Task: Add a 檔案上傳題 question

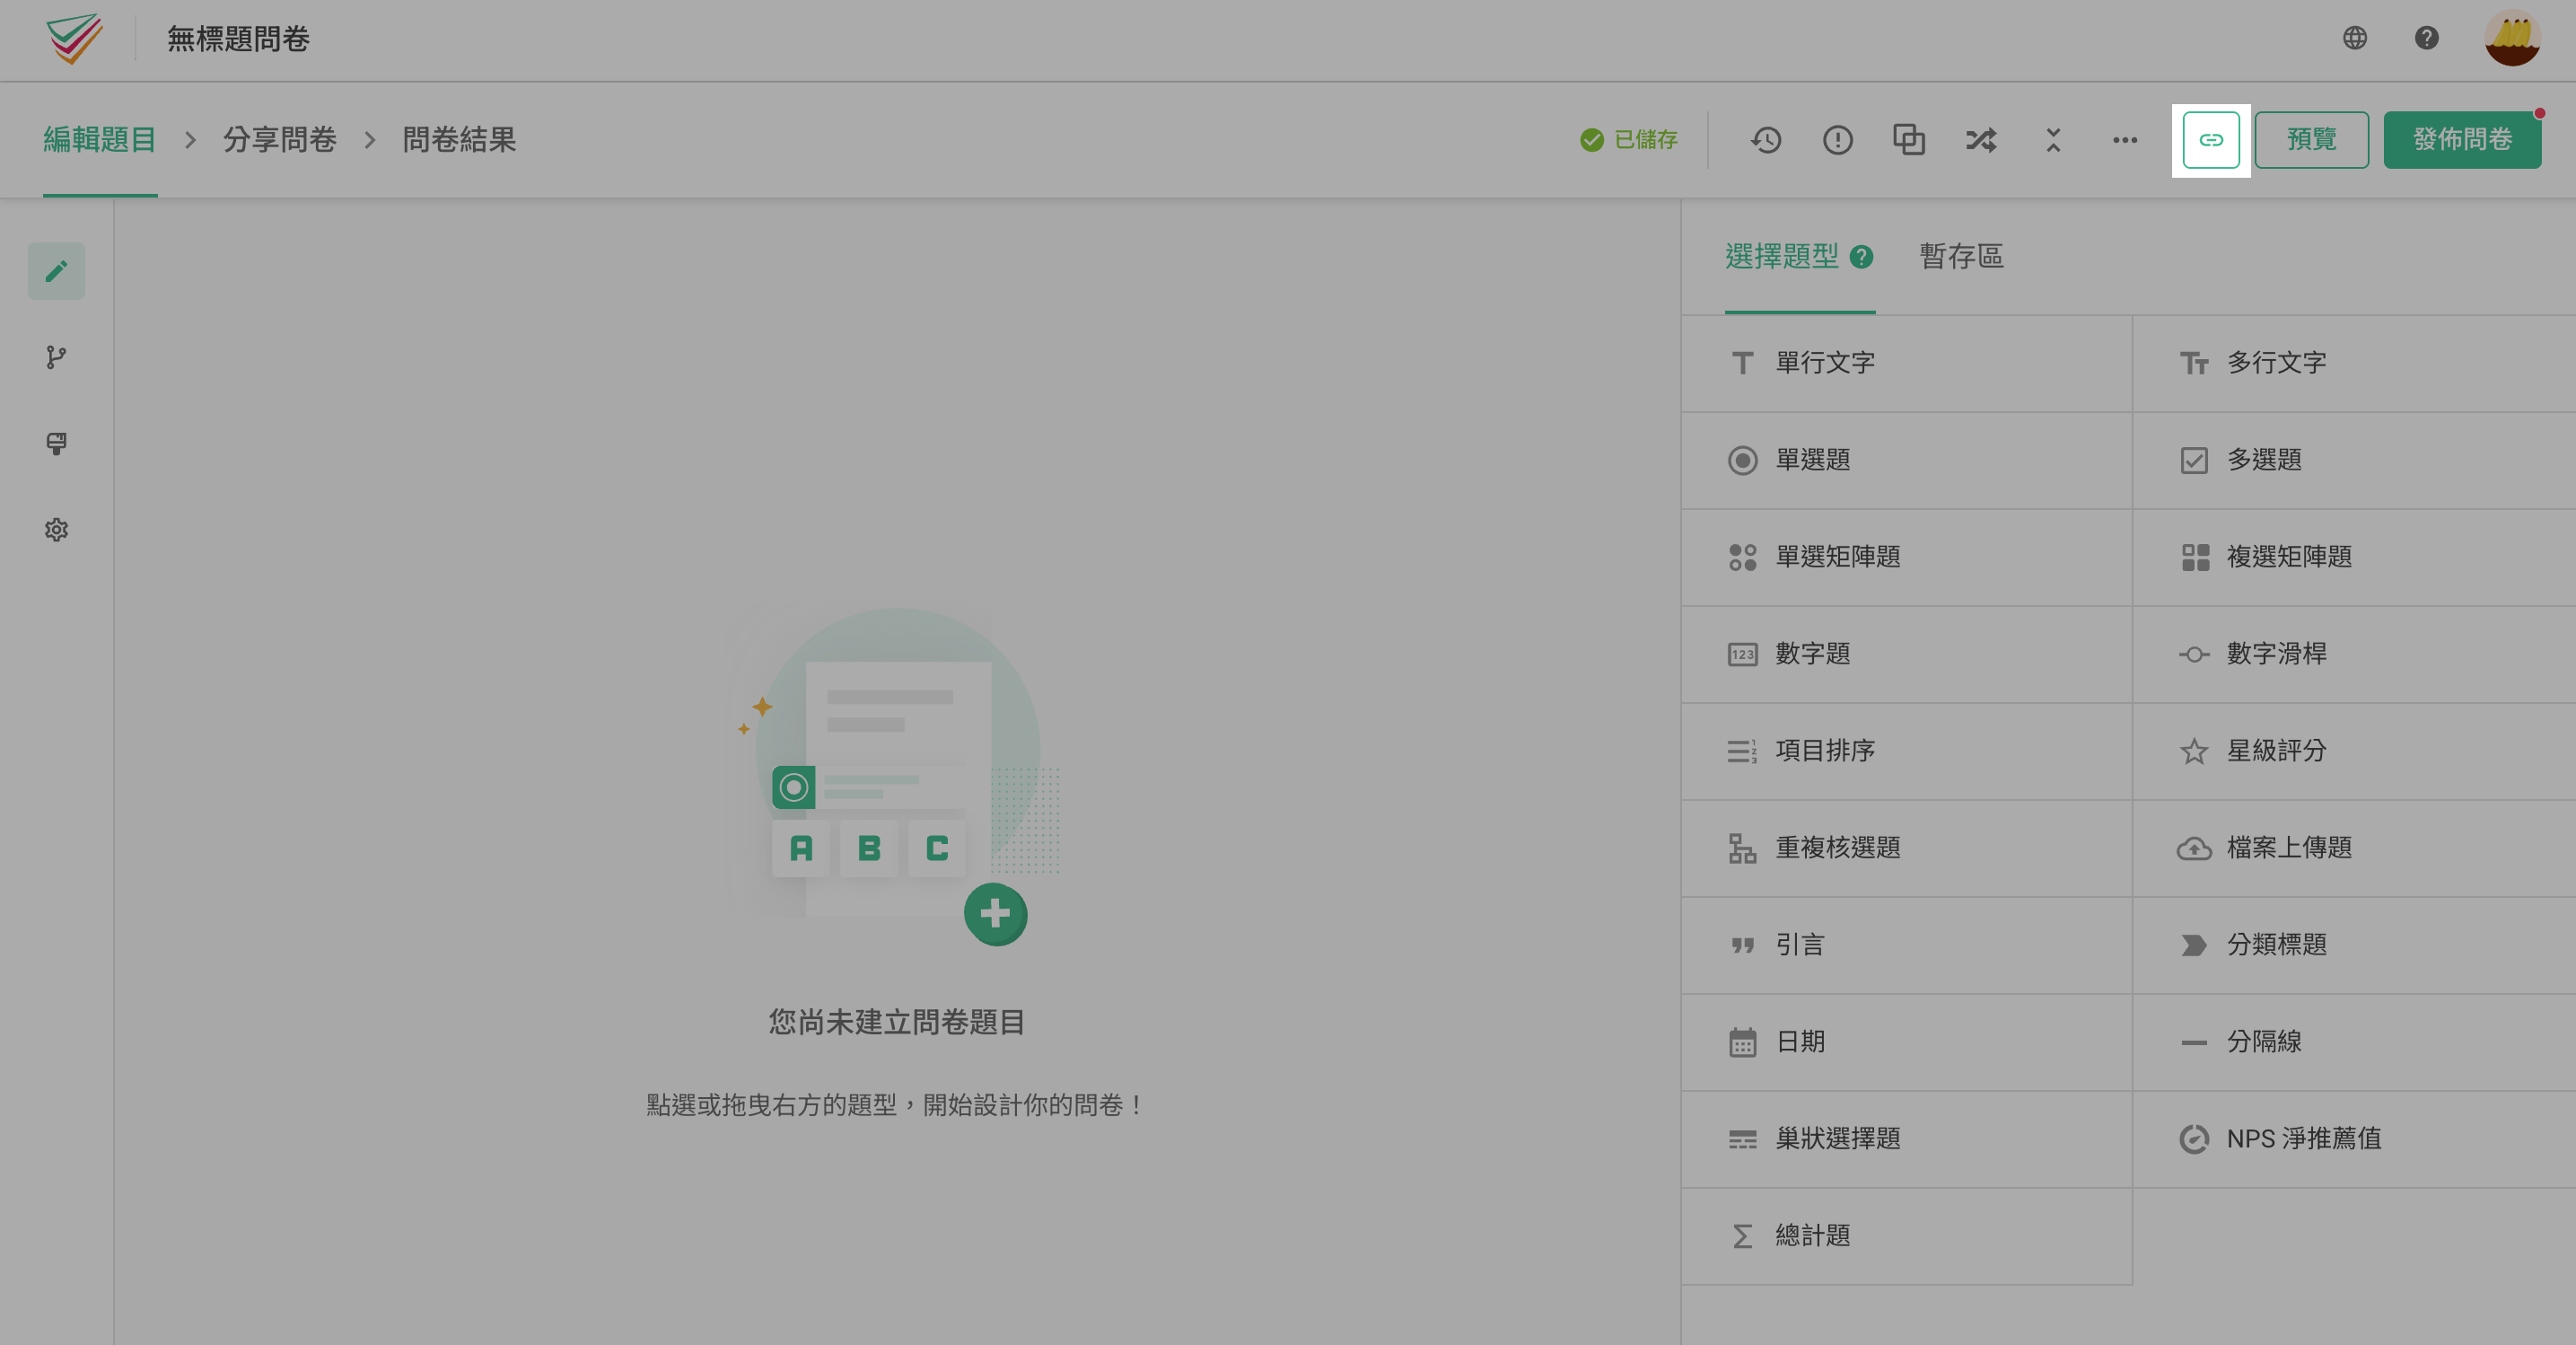Action: coord(2354,848)
